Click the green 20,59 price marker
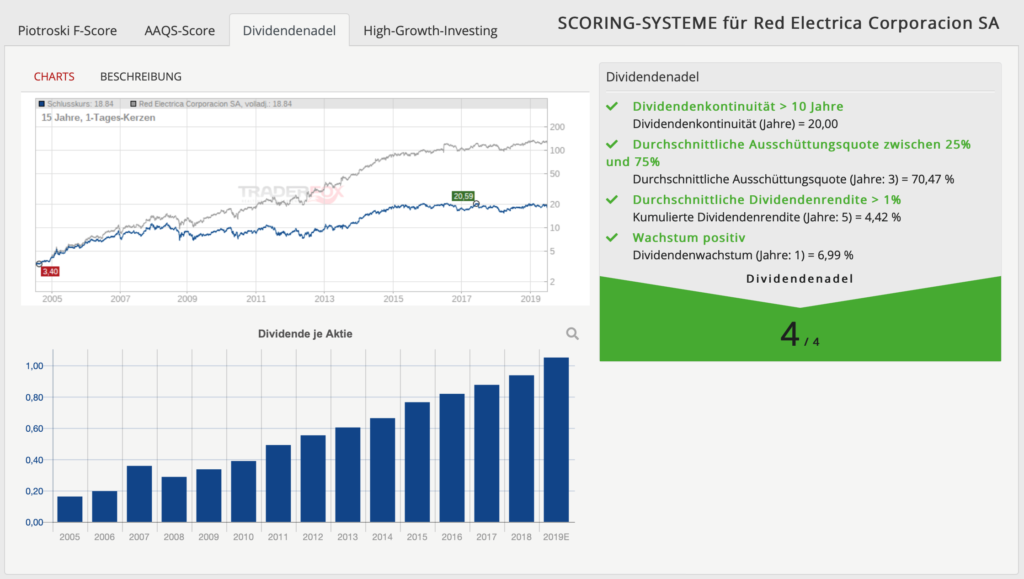The image size is (1024, 579). pos(463,196)
